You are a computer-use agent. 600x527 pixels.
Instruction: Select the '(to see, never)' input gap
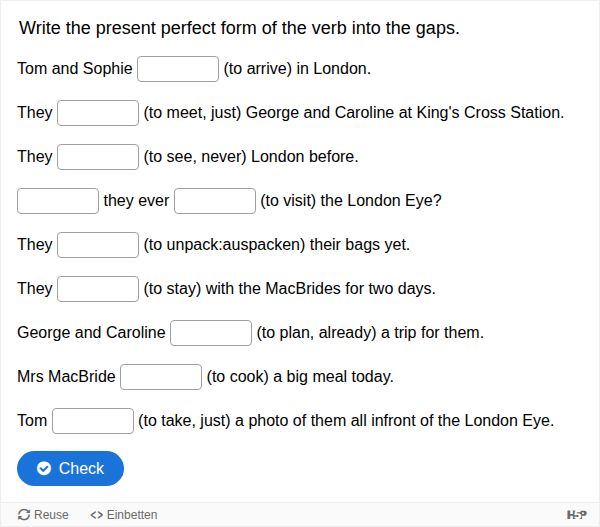click(x=98, y=157)
